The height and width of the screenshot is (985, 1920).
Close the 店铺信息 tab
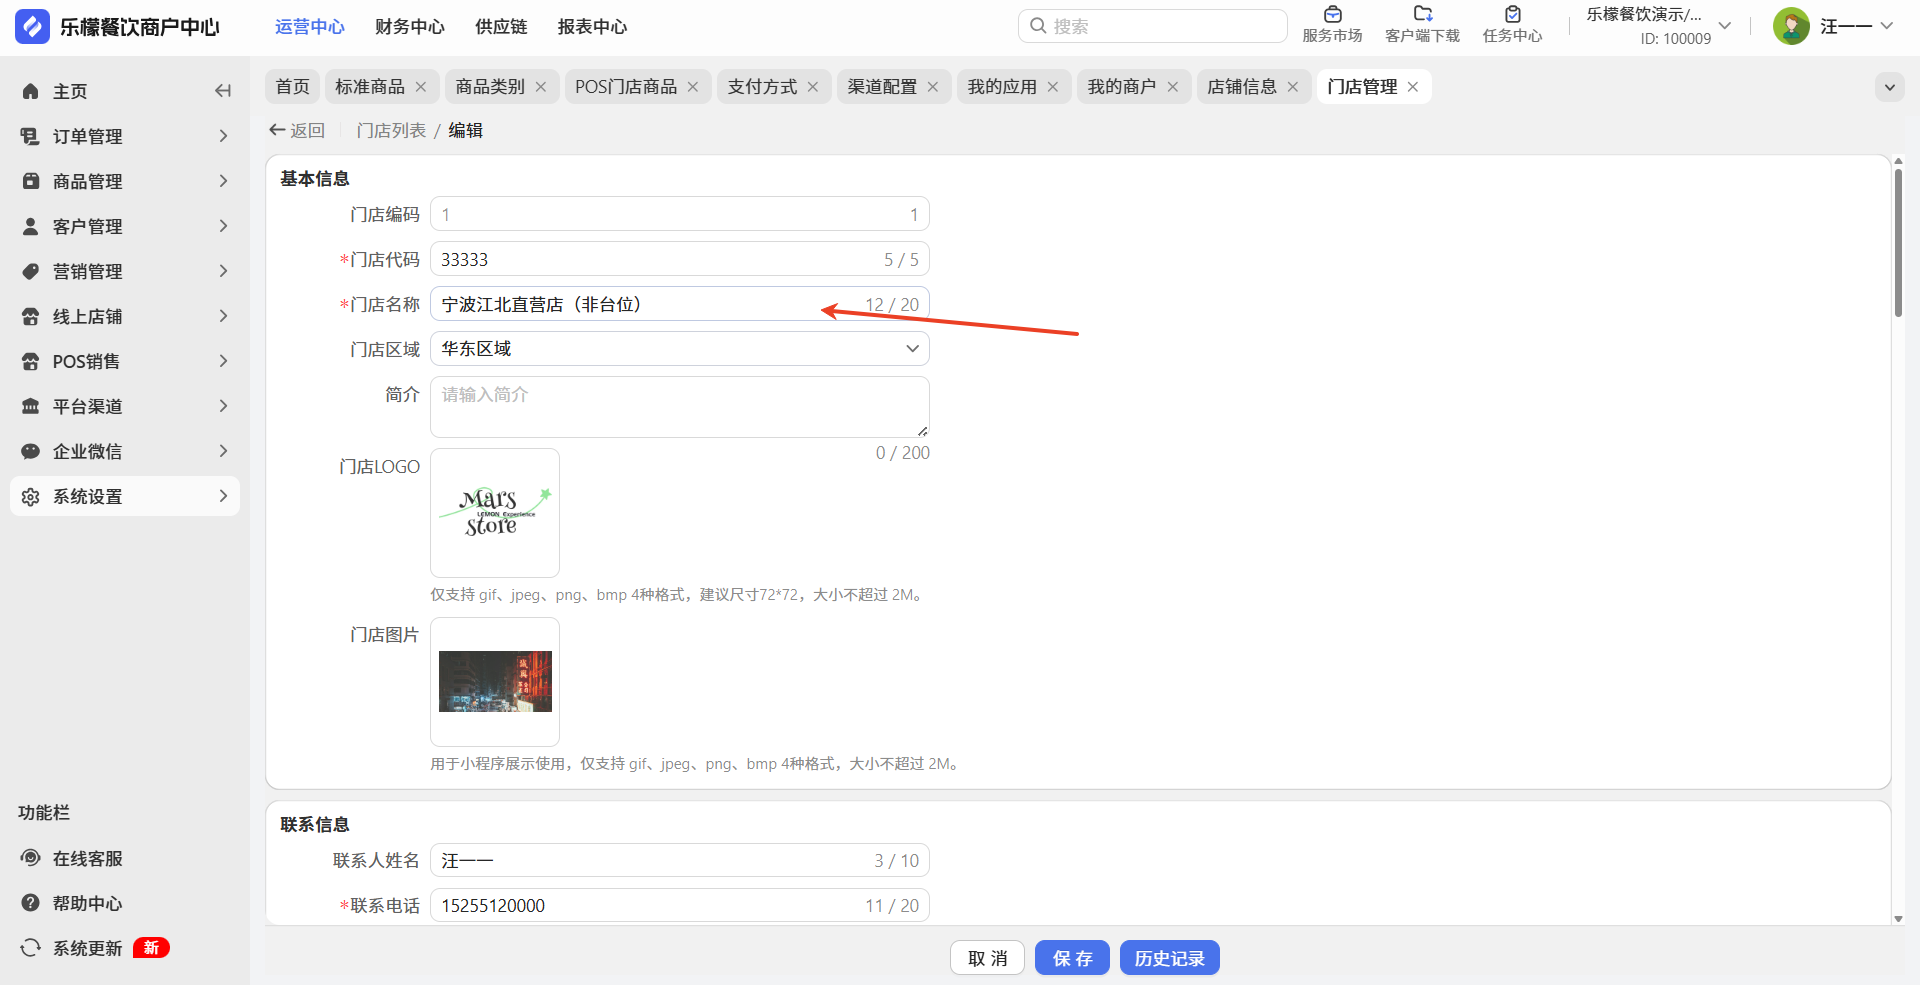click(x=1293, y=87)
